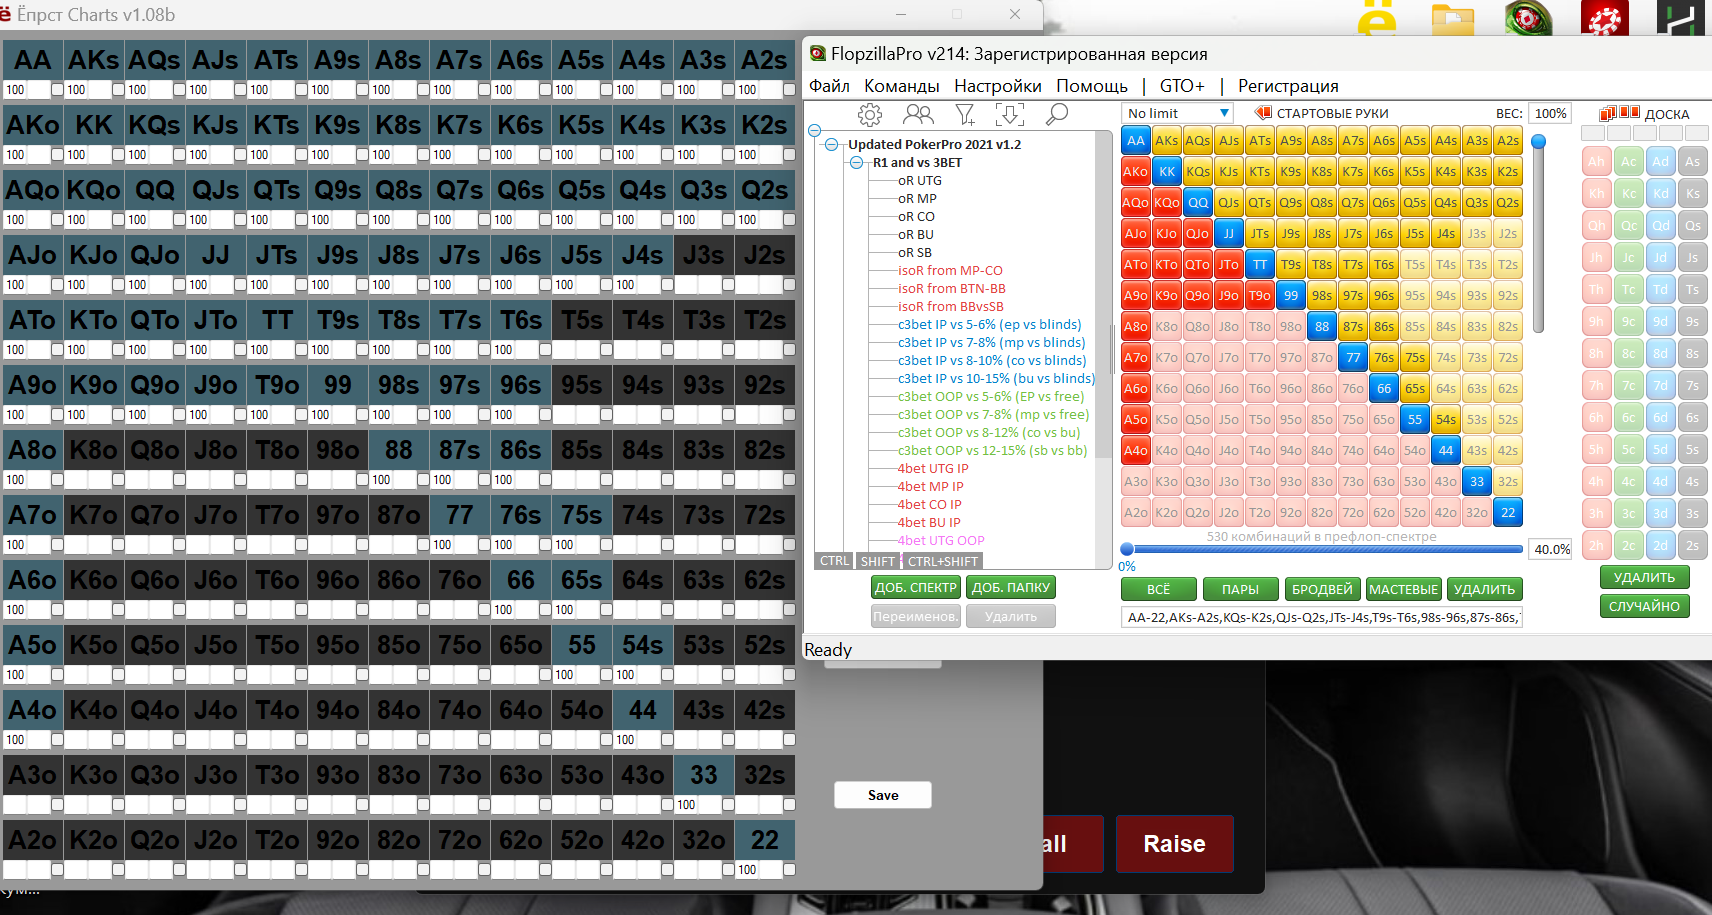This screenshot has width=1712, height=915.
Task: Click the 22 hand cell in Flopzilla matrix
Action: point(1508,513)
